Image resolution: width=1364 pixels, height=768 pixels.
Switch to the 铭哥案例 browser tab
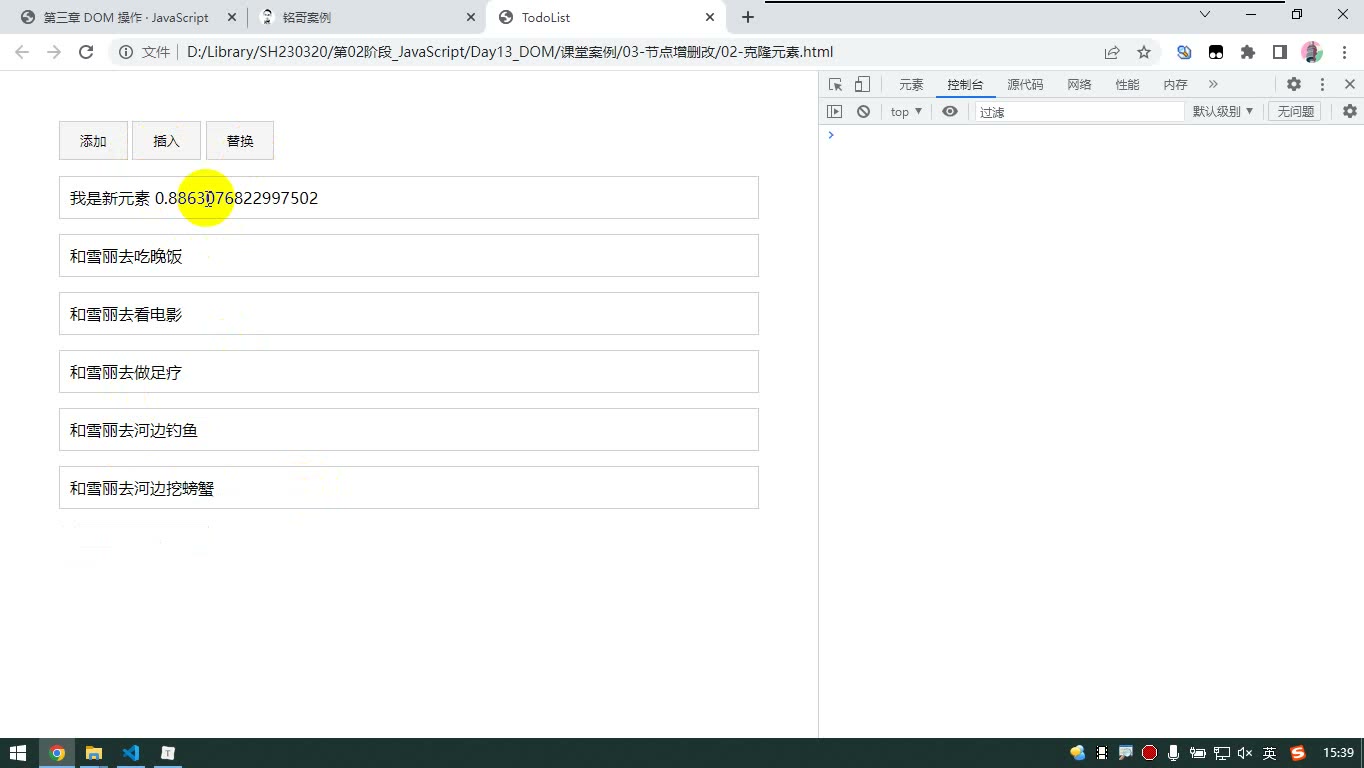pos(366,17)
